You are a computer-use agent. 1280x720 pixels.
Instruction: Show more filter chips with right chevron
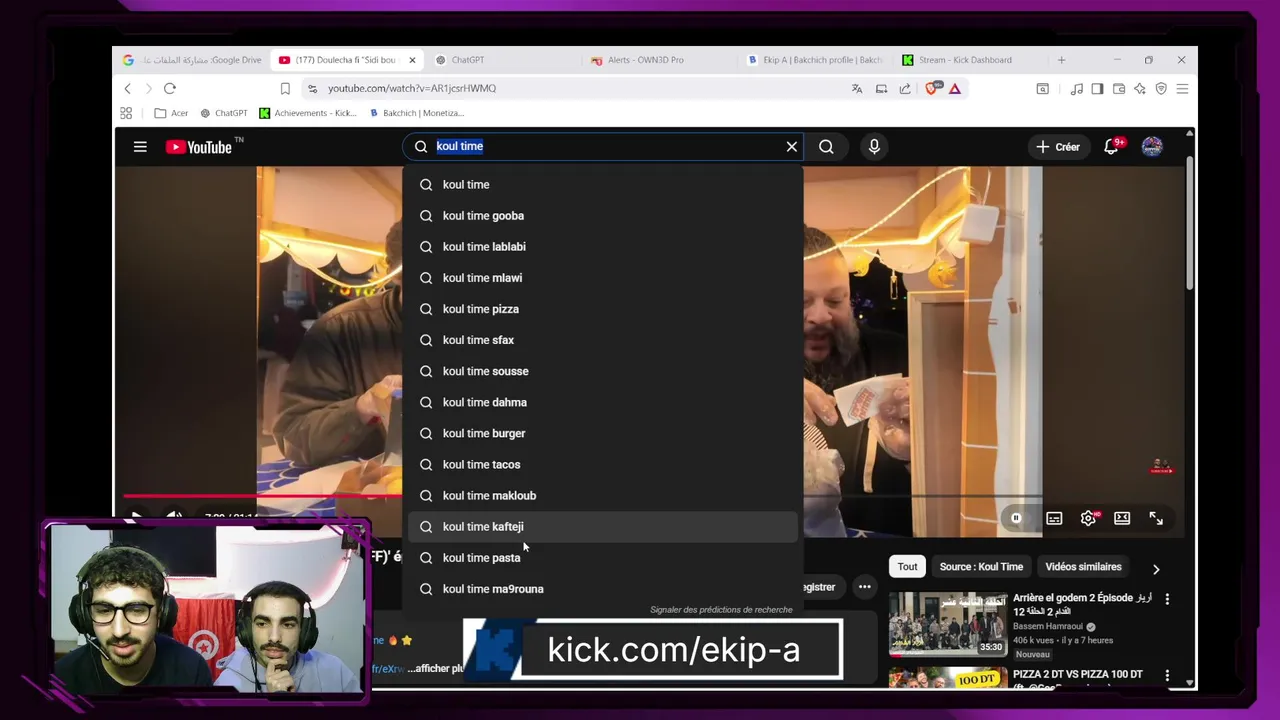point(1156,569)
